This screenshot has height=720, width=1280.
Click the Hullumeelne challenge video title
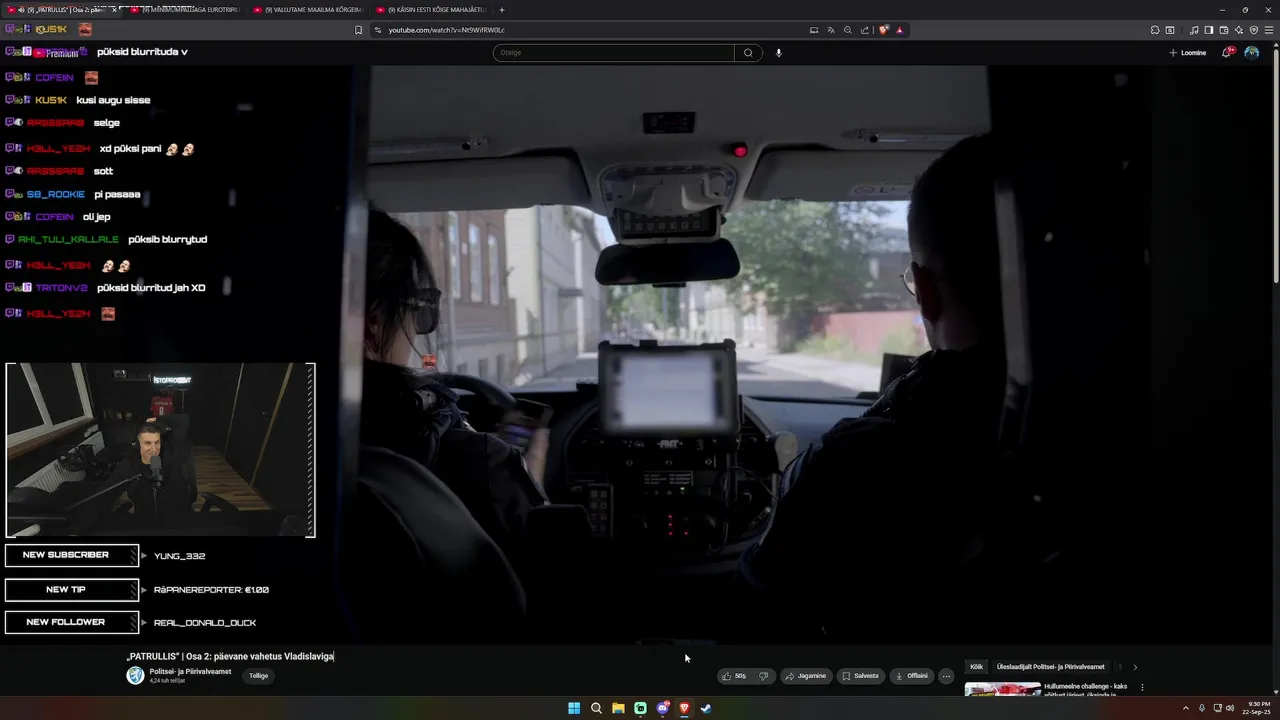click(1085, 689)
